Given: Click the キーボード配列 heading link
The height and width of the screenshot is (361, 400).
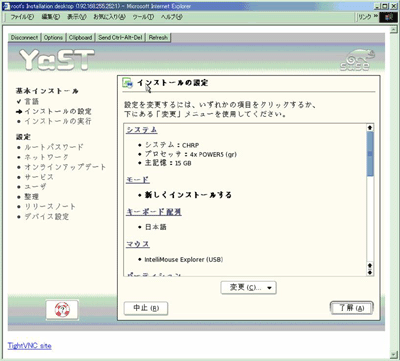Looking at the screenshot, I should pos(154,212).
